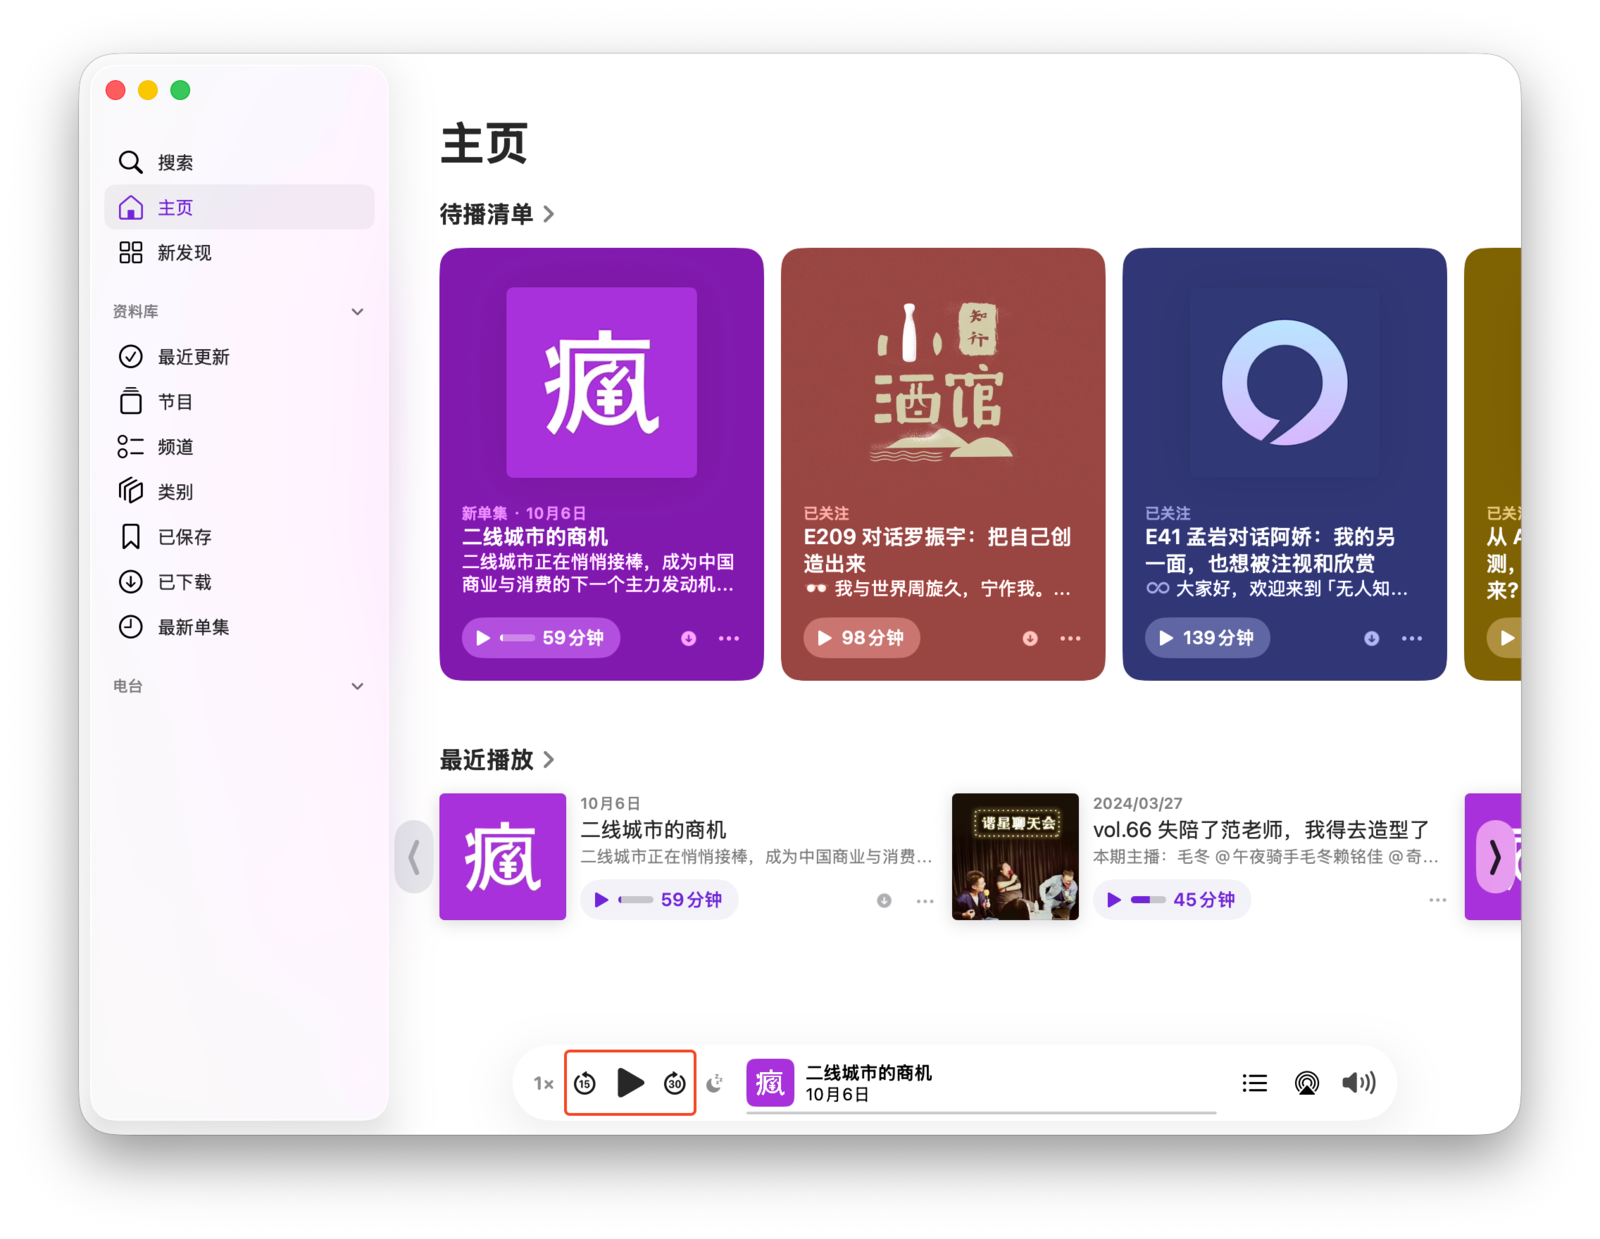Download the E209 对话罗振宇 episode
The width and height of the screenshot is (1600, 1239).
[1030, 638]
